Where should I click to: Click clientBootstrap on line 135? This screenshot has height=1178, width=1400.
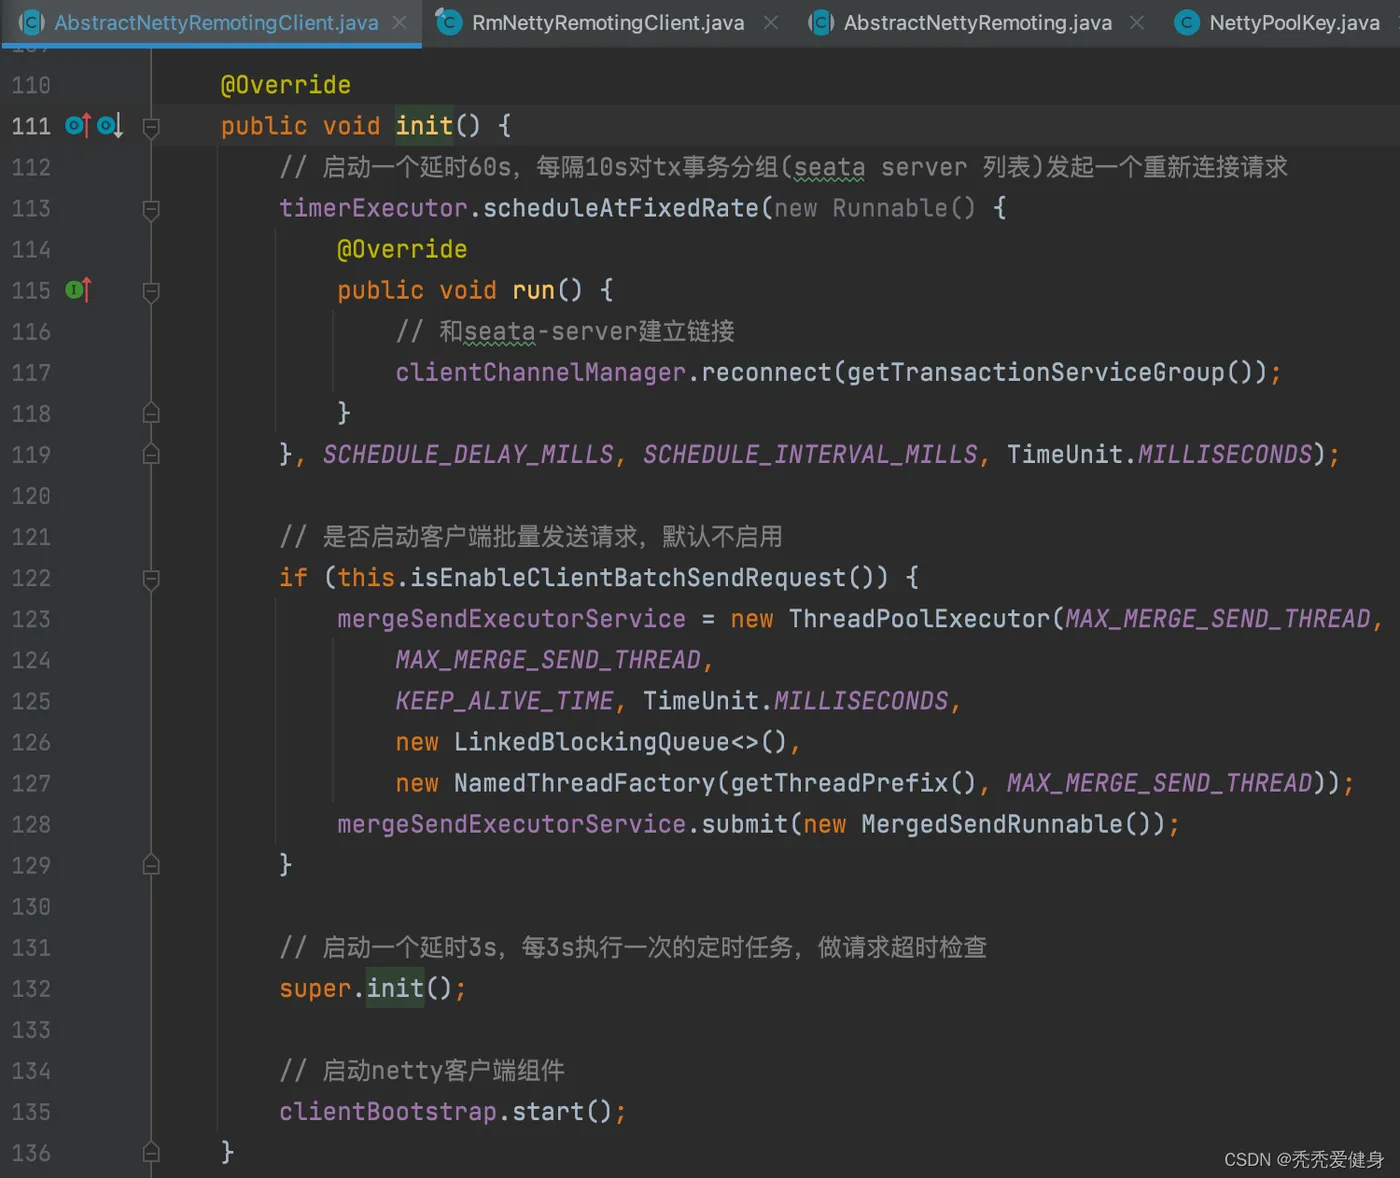pos(388,1111)
